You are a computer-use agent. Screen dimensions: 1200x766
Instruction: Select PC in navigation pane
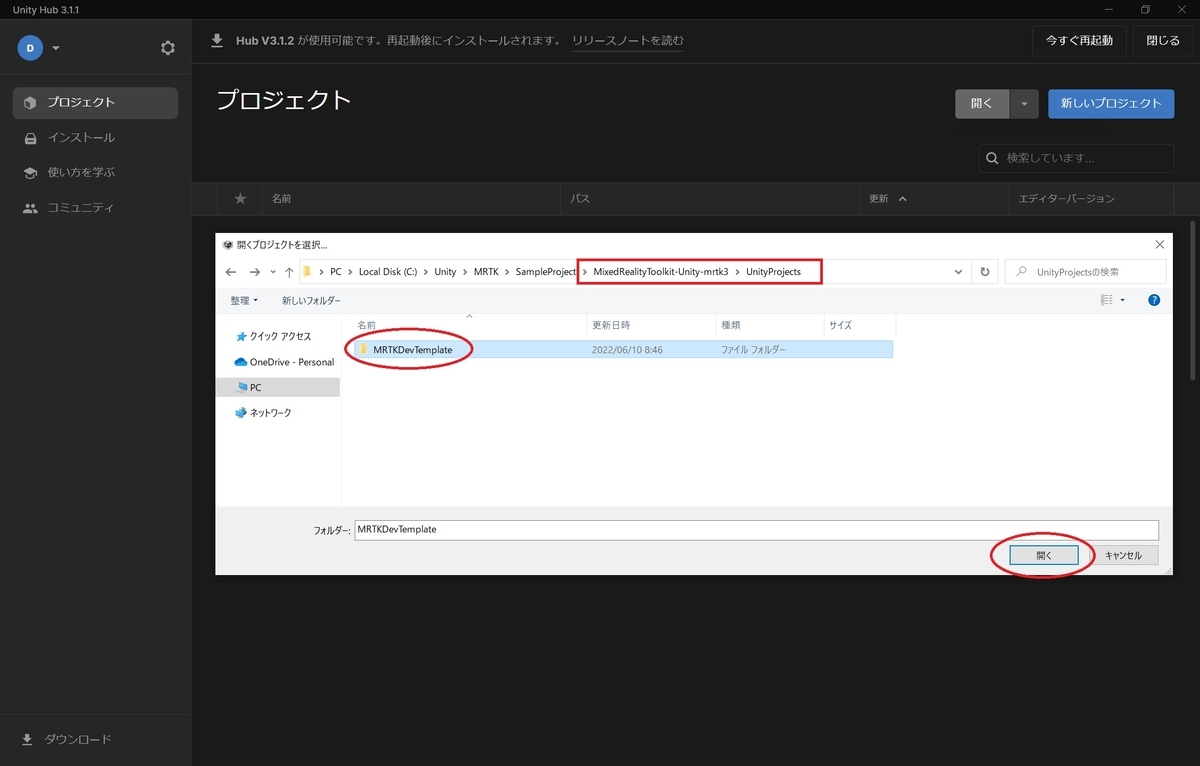tap(279, 387)
